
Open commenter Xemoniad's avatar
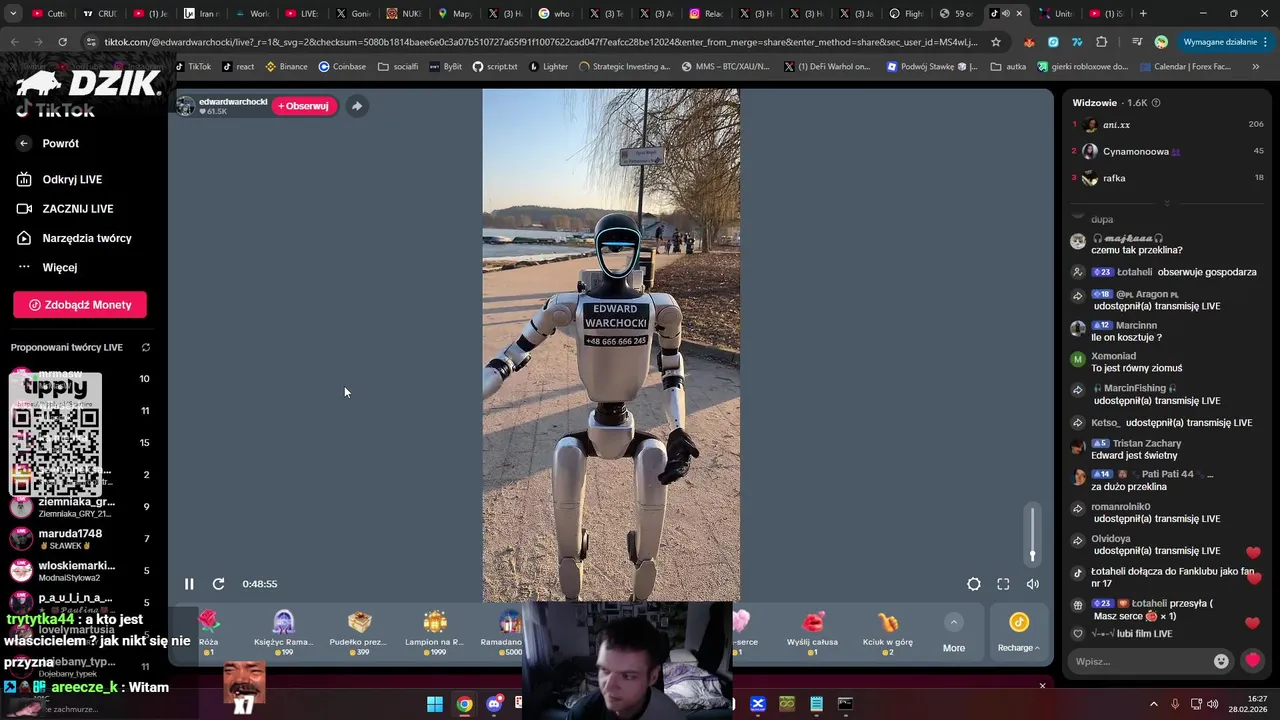(1077, 358)
